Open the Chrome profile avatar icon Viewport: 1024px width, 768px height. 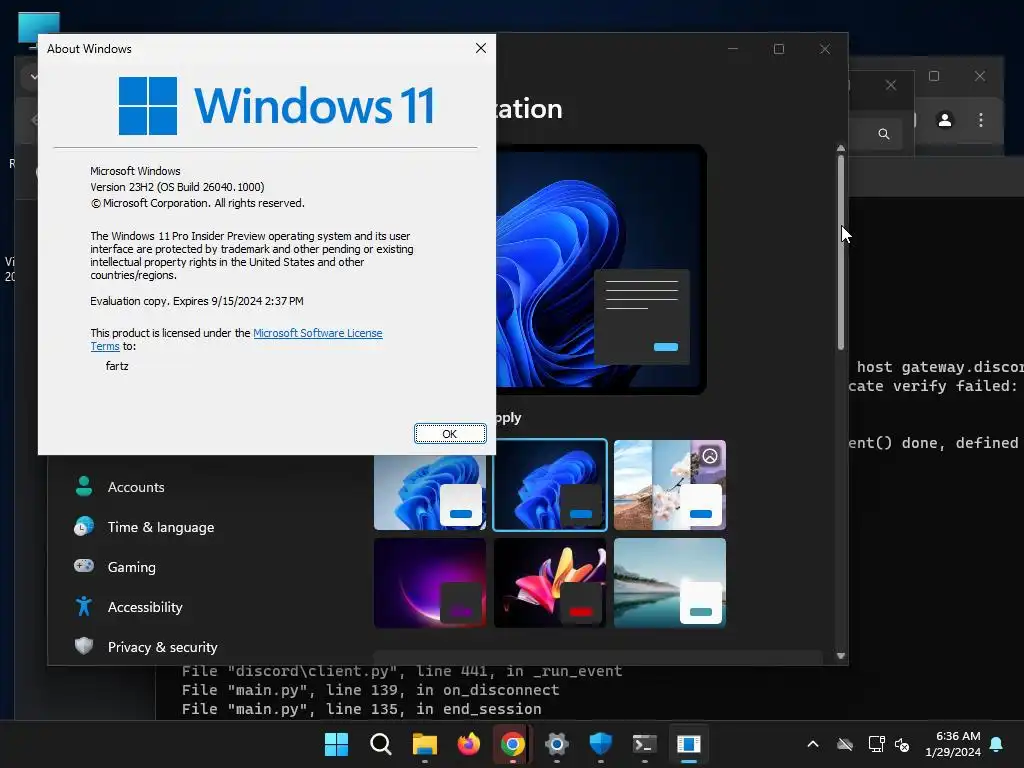point(944,120)
